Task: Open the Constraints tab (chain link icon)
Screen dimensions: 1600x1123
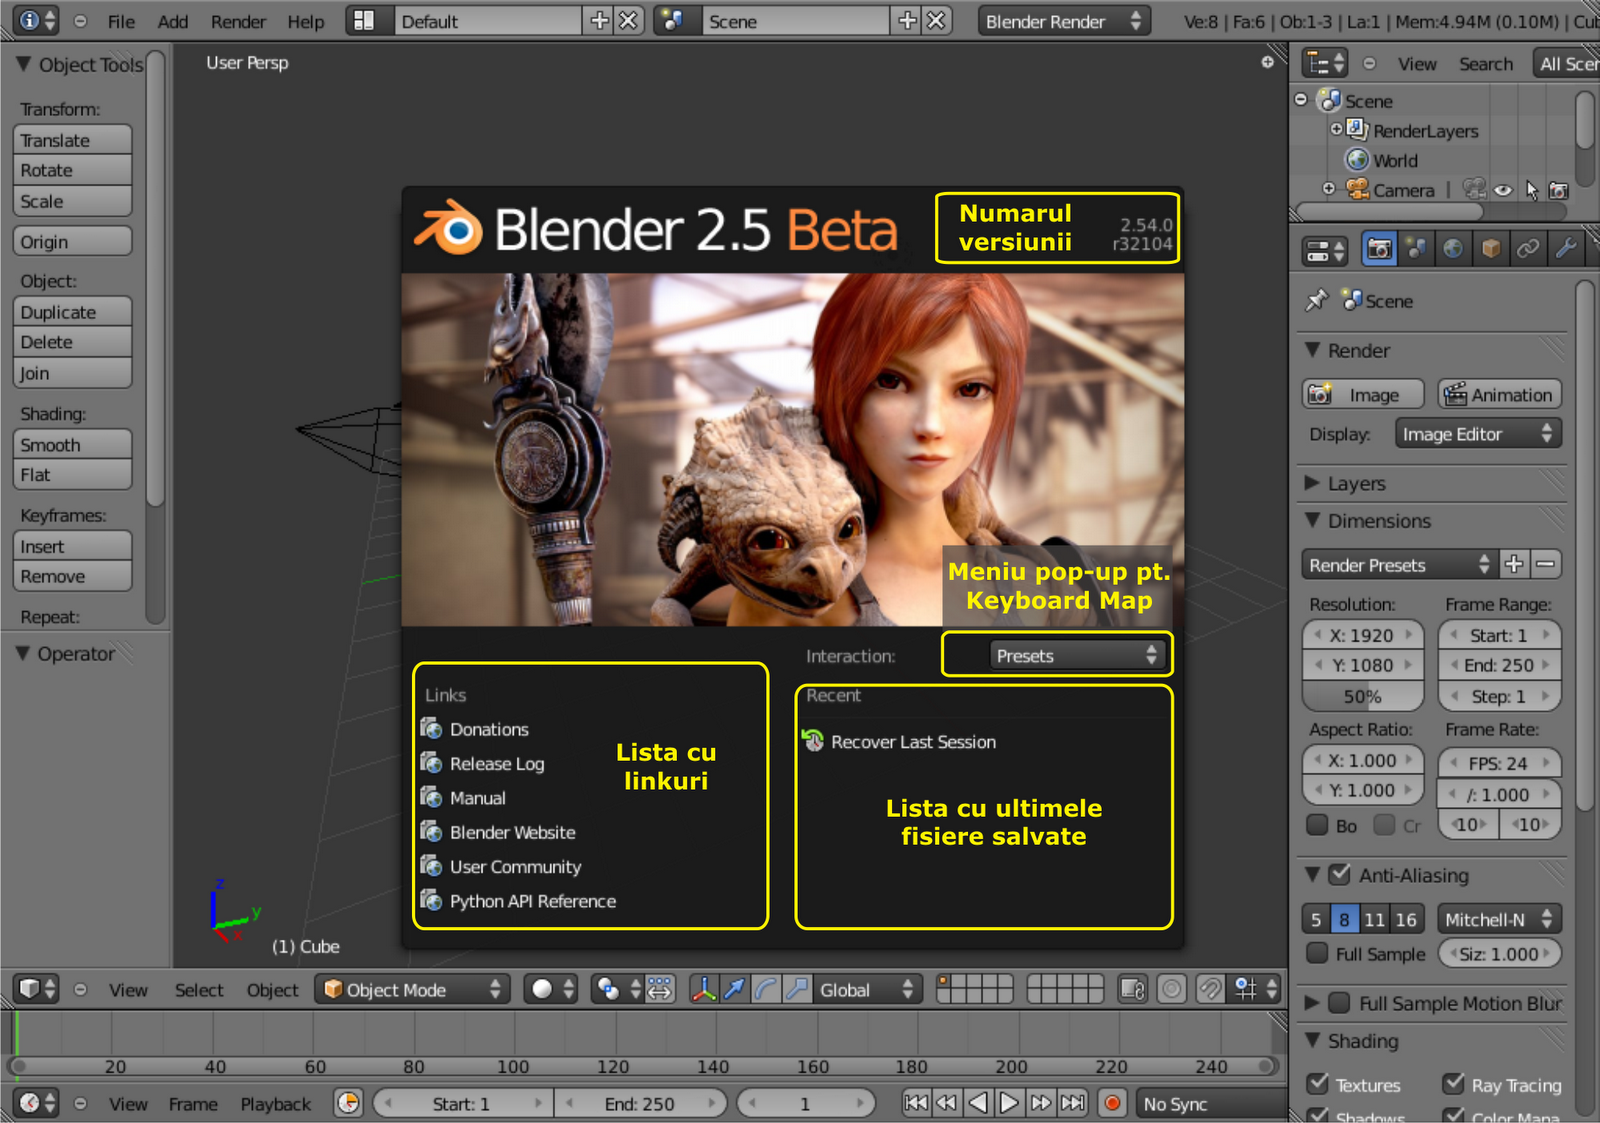Action: coord(1528,248)
